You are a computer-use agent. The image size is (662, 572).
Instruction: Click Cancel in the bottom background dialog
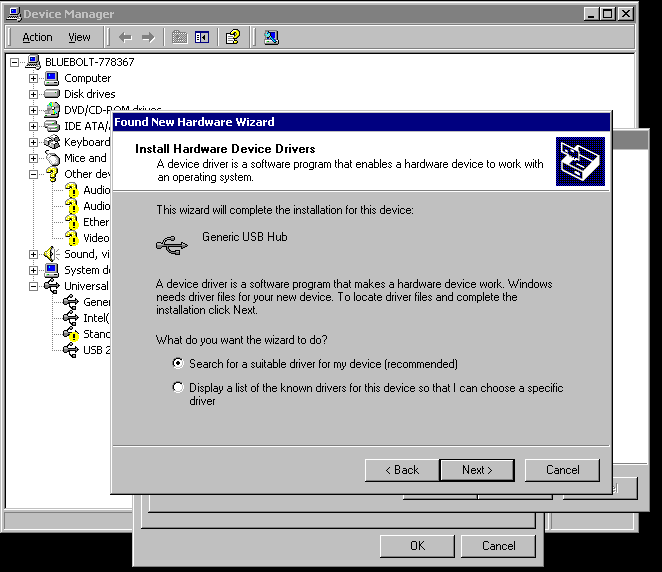click(x=499, y=546)
